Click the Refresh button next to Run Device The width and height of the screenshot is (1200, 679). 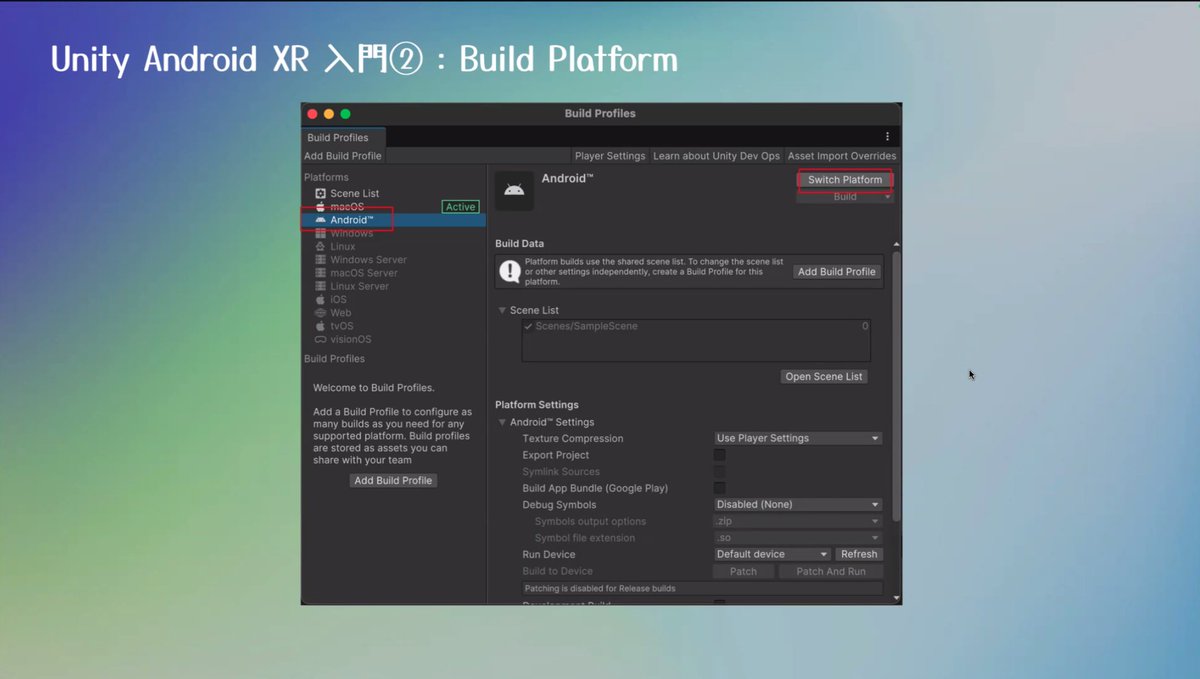[859, 553]
